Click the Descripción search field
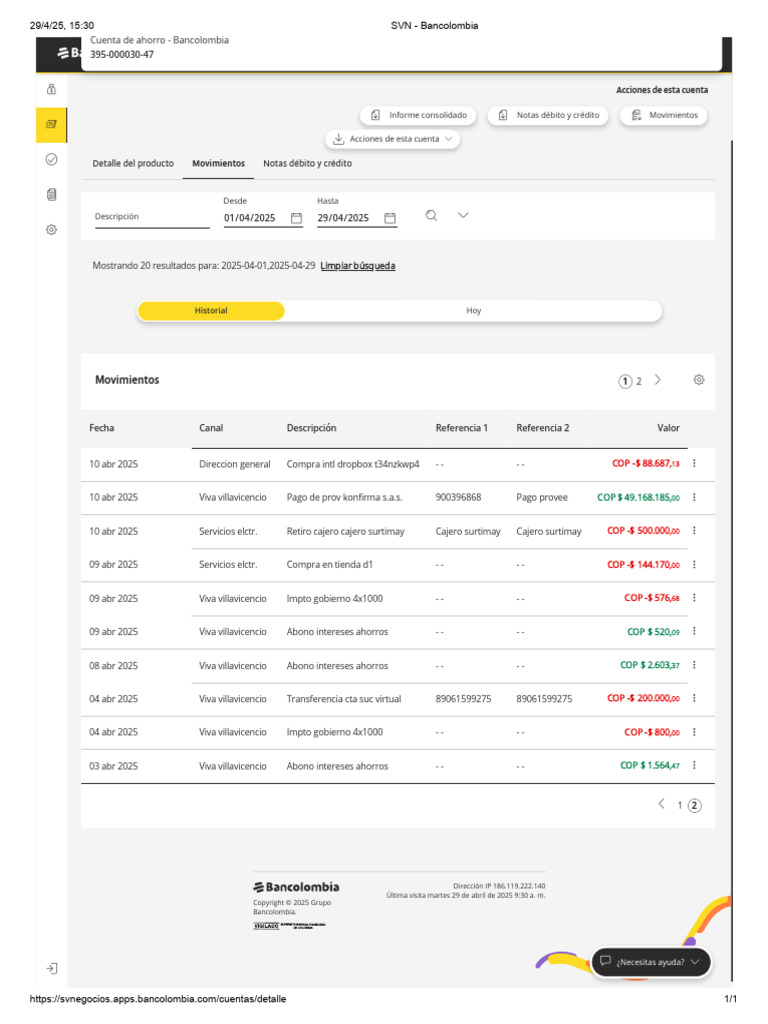Image resolution: width=768 pixels, height=1024 pixels. click(x=151, y=217)
